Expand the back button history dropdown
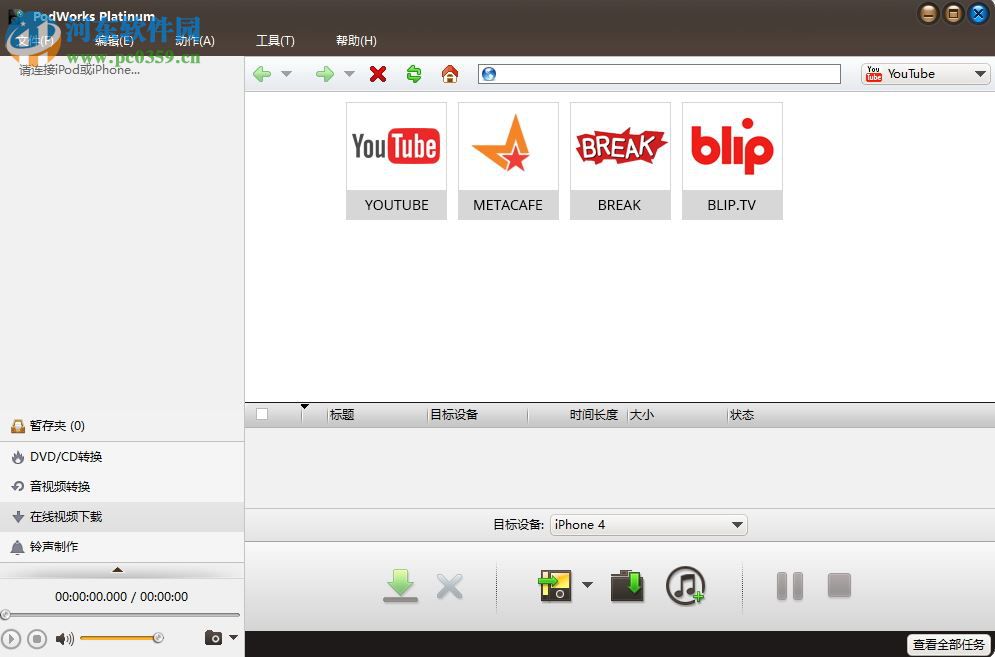This screenshot has height=657, width=995. tap(287, 73)
